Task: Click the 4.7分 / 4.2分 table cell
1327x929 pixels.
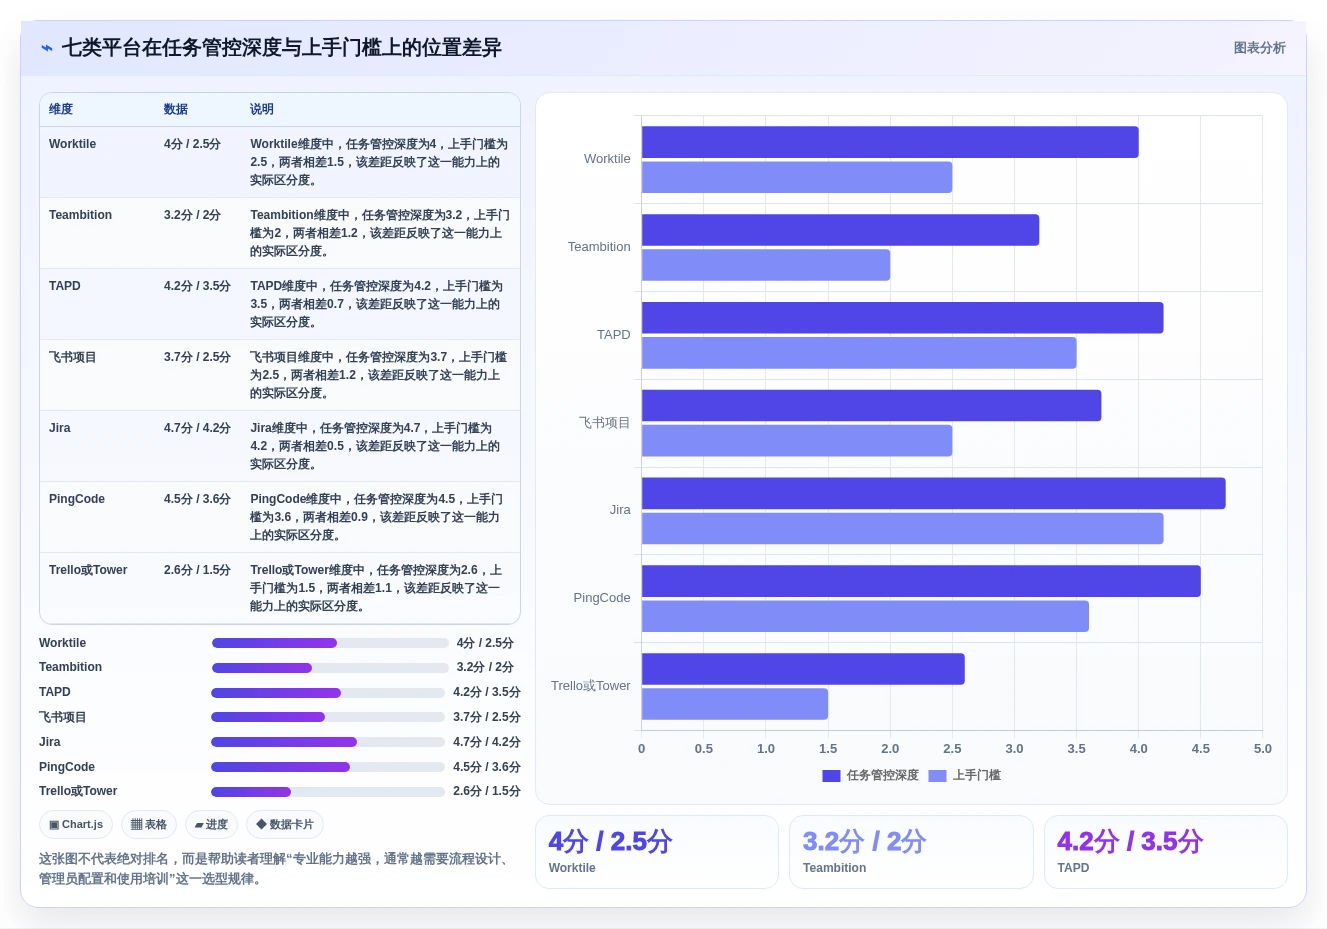Action: (x=197, y=428)
